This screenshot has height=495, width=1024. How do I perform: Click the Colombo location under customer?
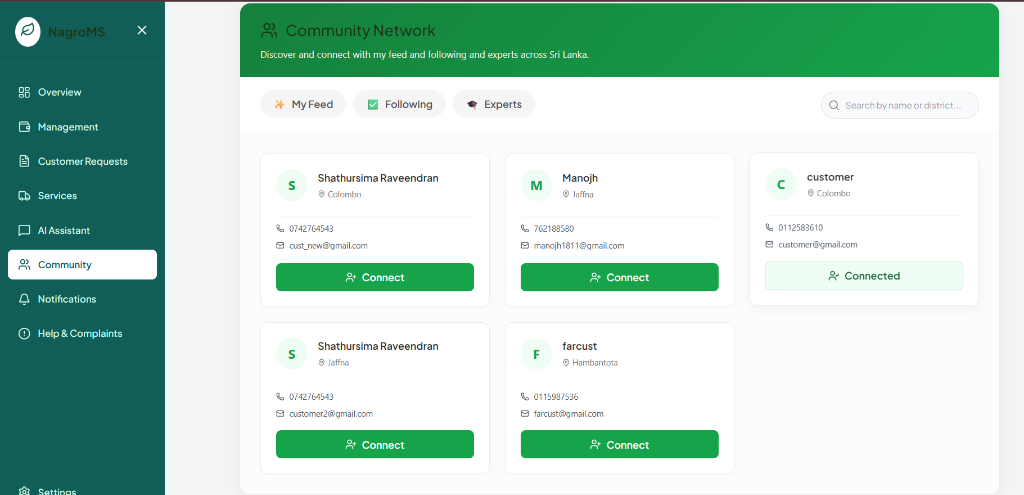point(833,193)
